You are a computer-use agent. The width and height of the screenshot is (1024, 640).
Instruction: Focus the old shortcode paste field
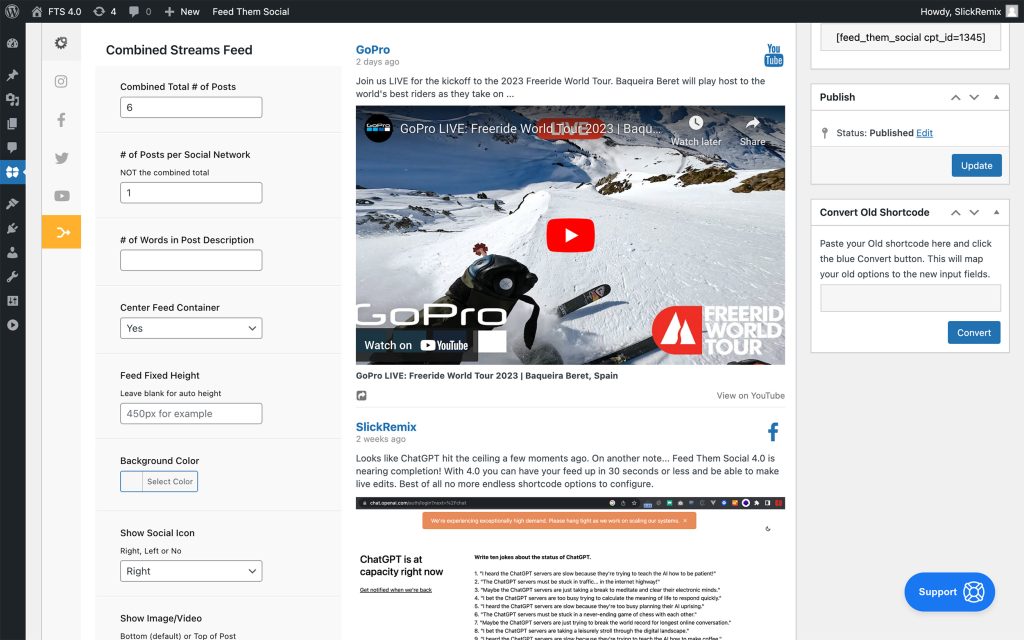pyautogui.click(x=910, y=298)
